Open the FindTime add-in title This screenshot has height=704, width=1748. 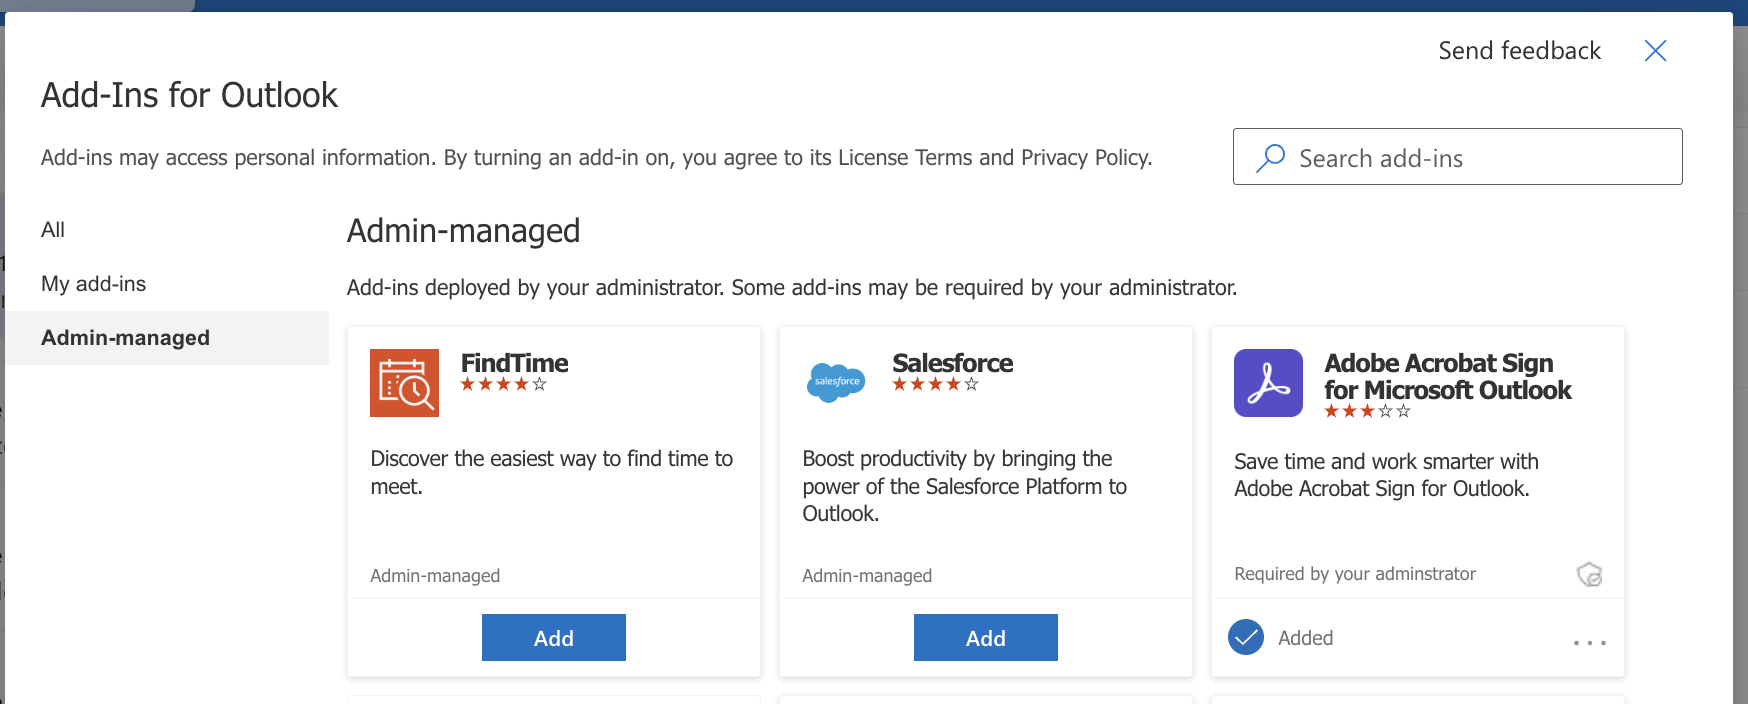[x=514, y=363]
